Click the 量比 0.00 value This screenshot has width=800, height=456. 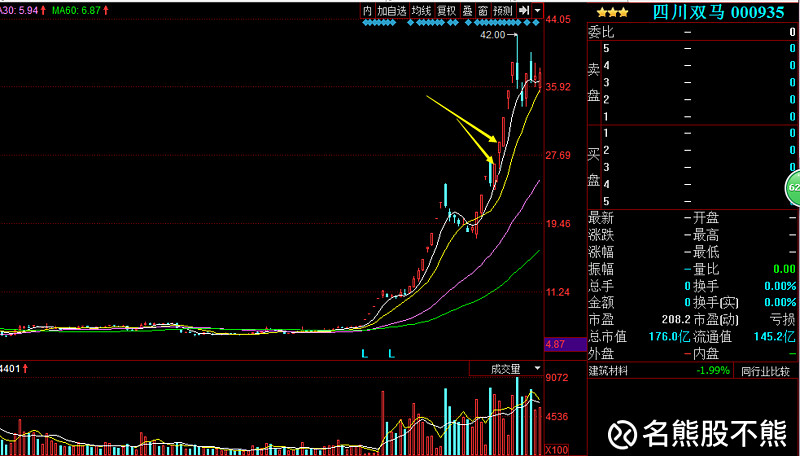[x=784, y=269]
